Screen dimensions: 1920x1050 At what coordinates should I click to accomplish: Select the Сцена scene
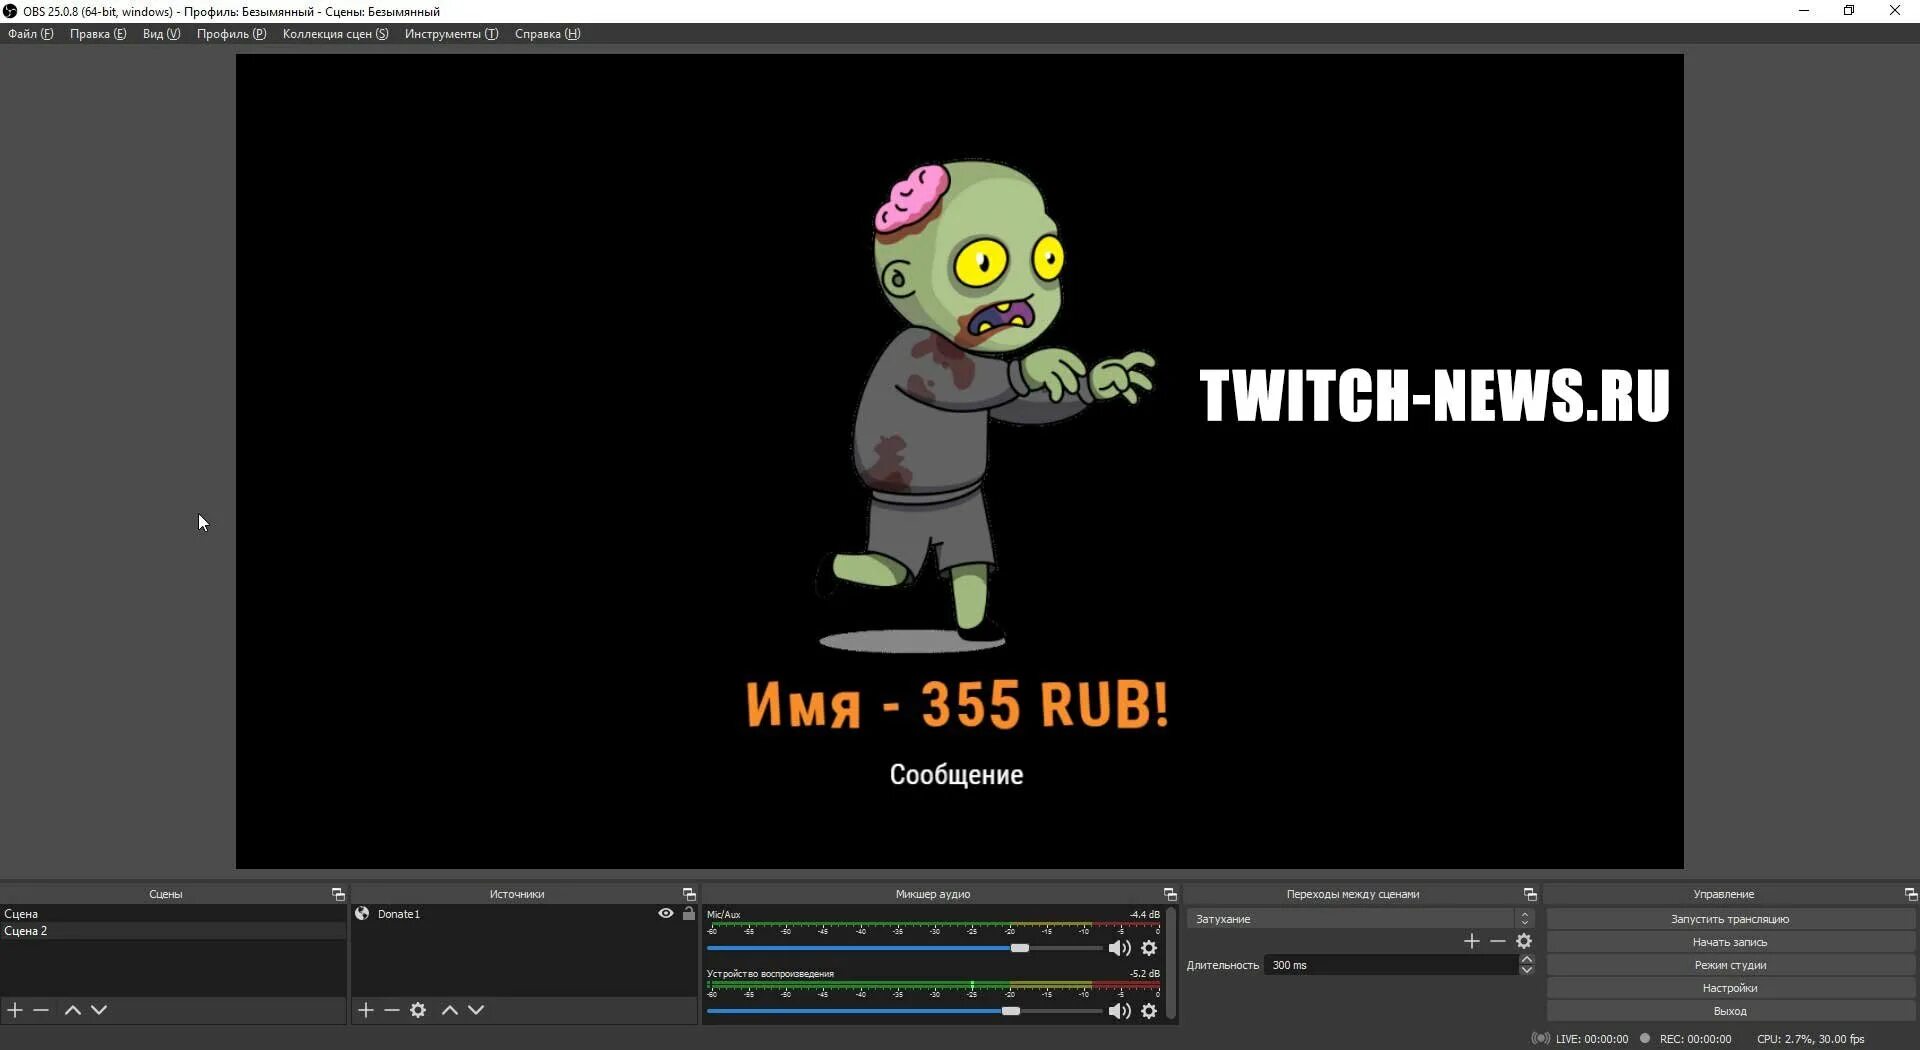pos(173,914)
